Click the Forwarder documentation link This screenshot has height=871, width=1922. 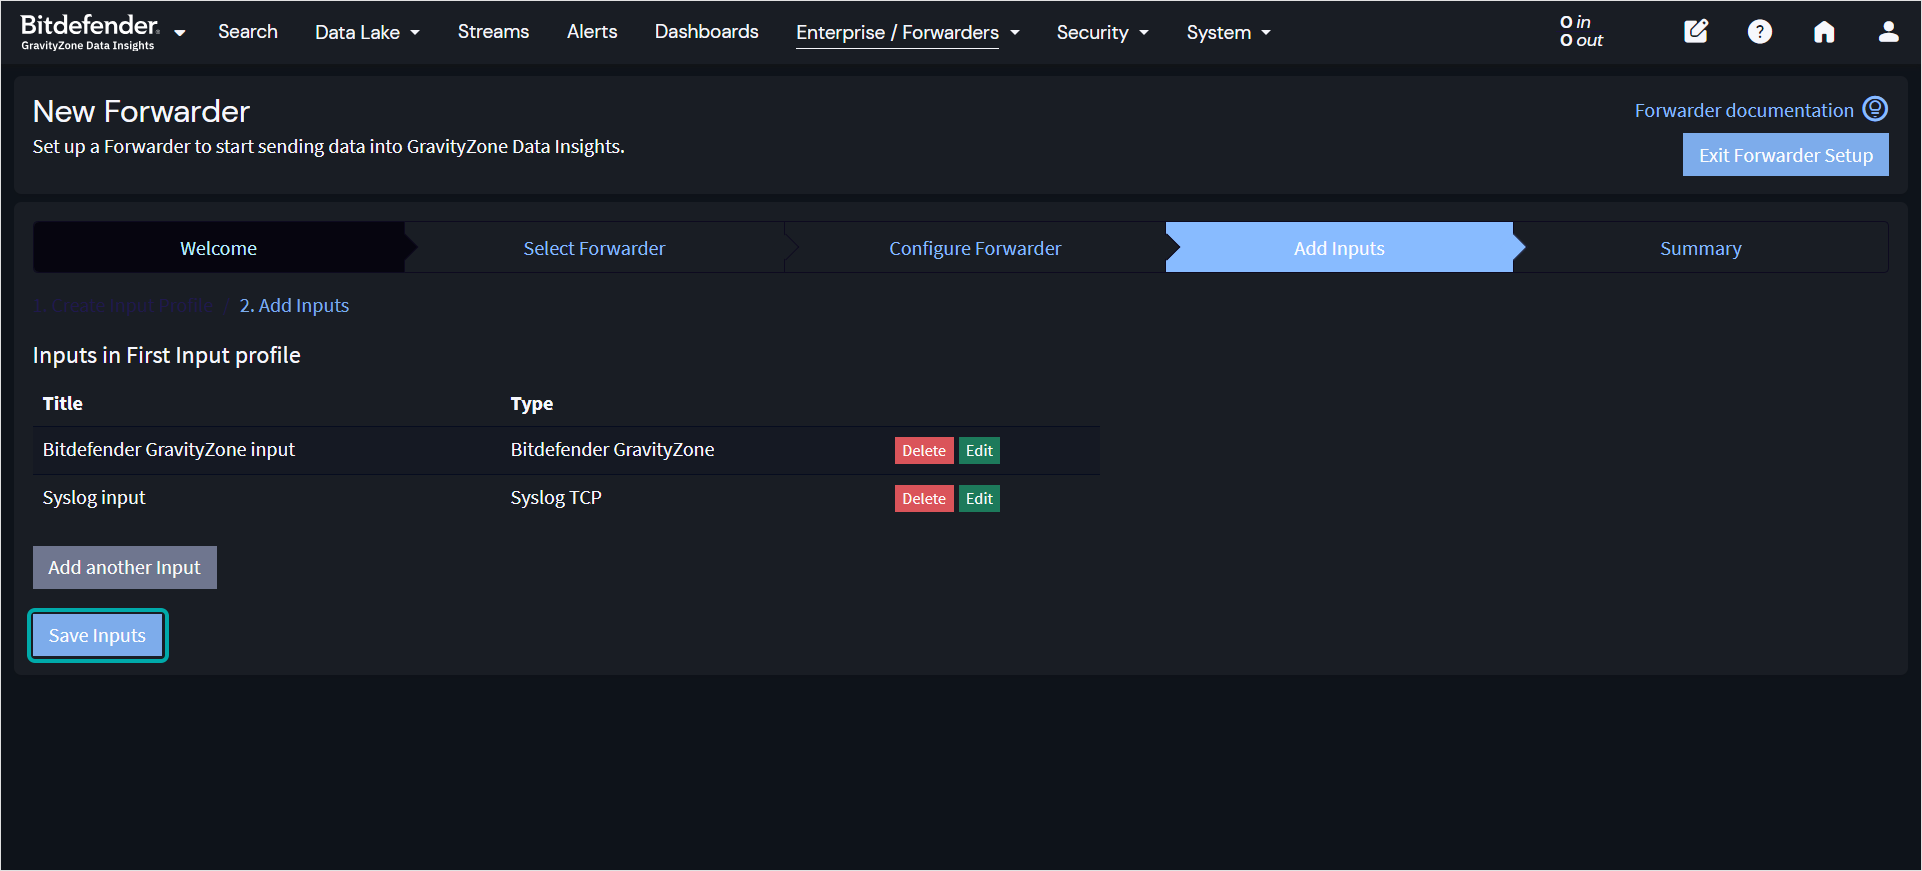click(x=1744, y=110)
